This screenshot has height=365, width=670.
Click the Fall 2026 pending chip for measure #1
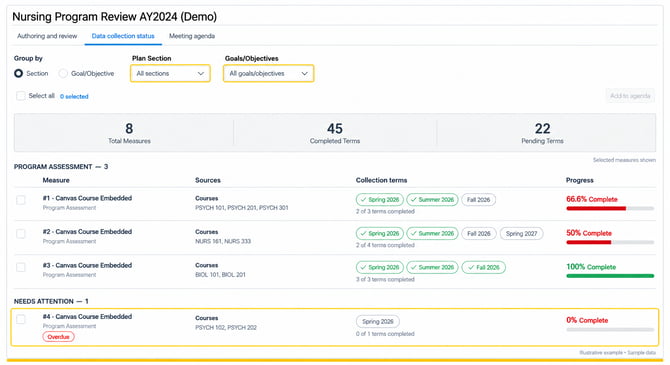(x=479, y=200)
